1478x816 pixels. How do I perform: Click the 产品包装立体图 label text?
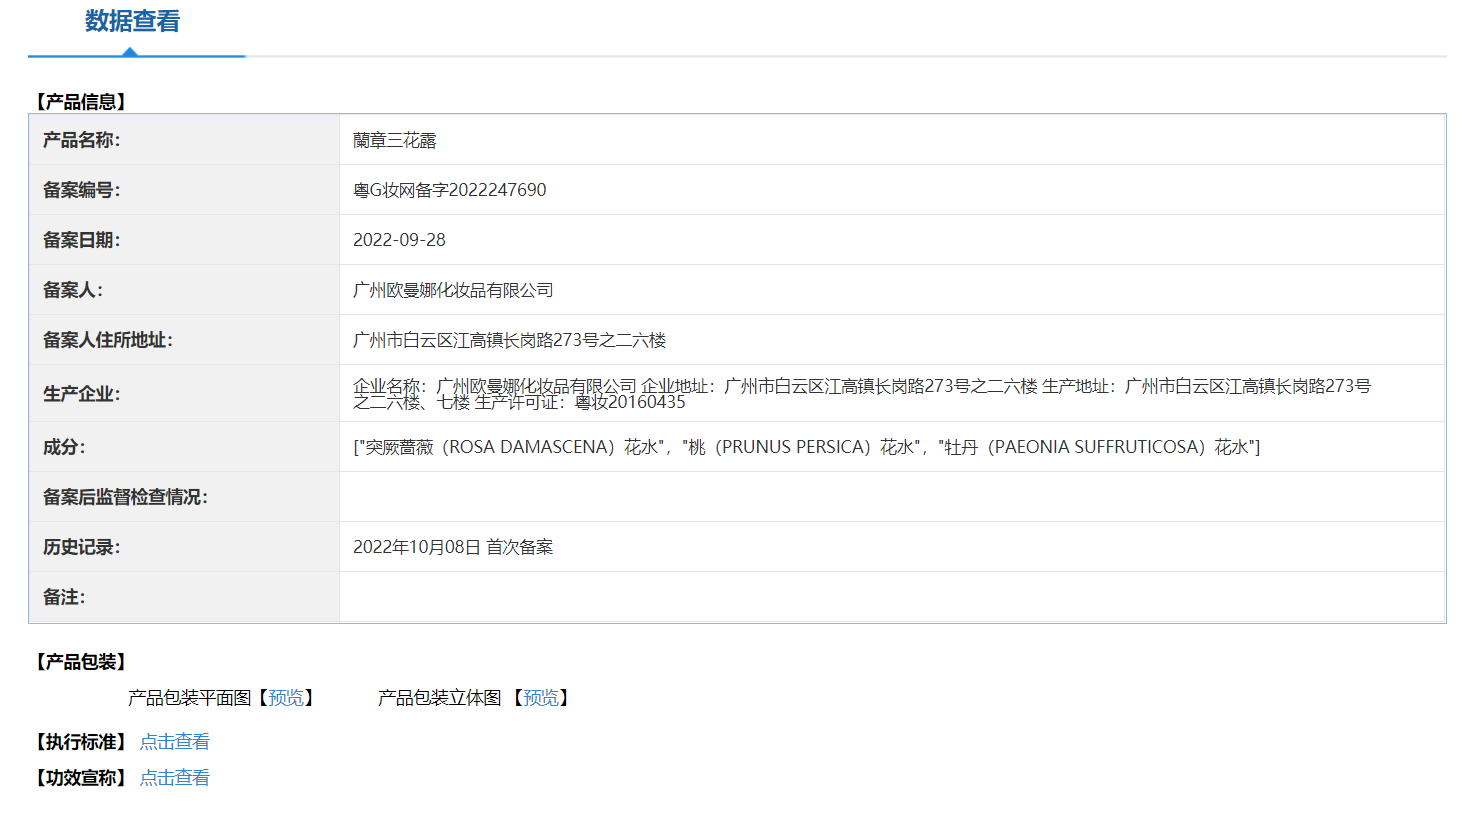[440, 698]
